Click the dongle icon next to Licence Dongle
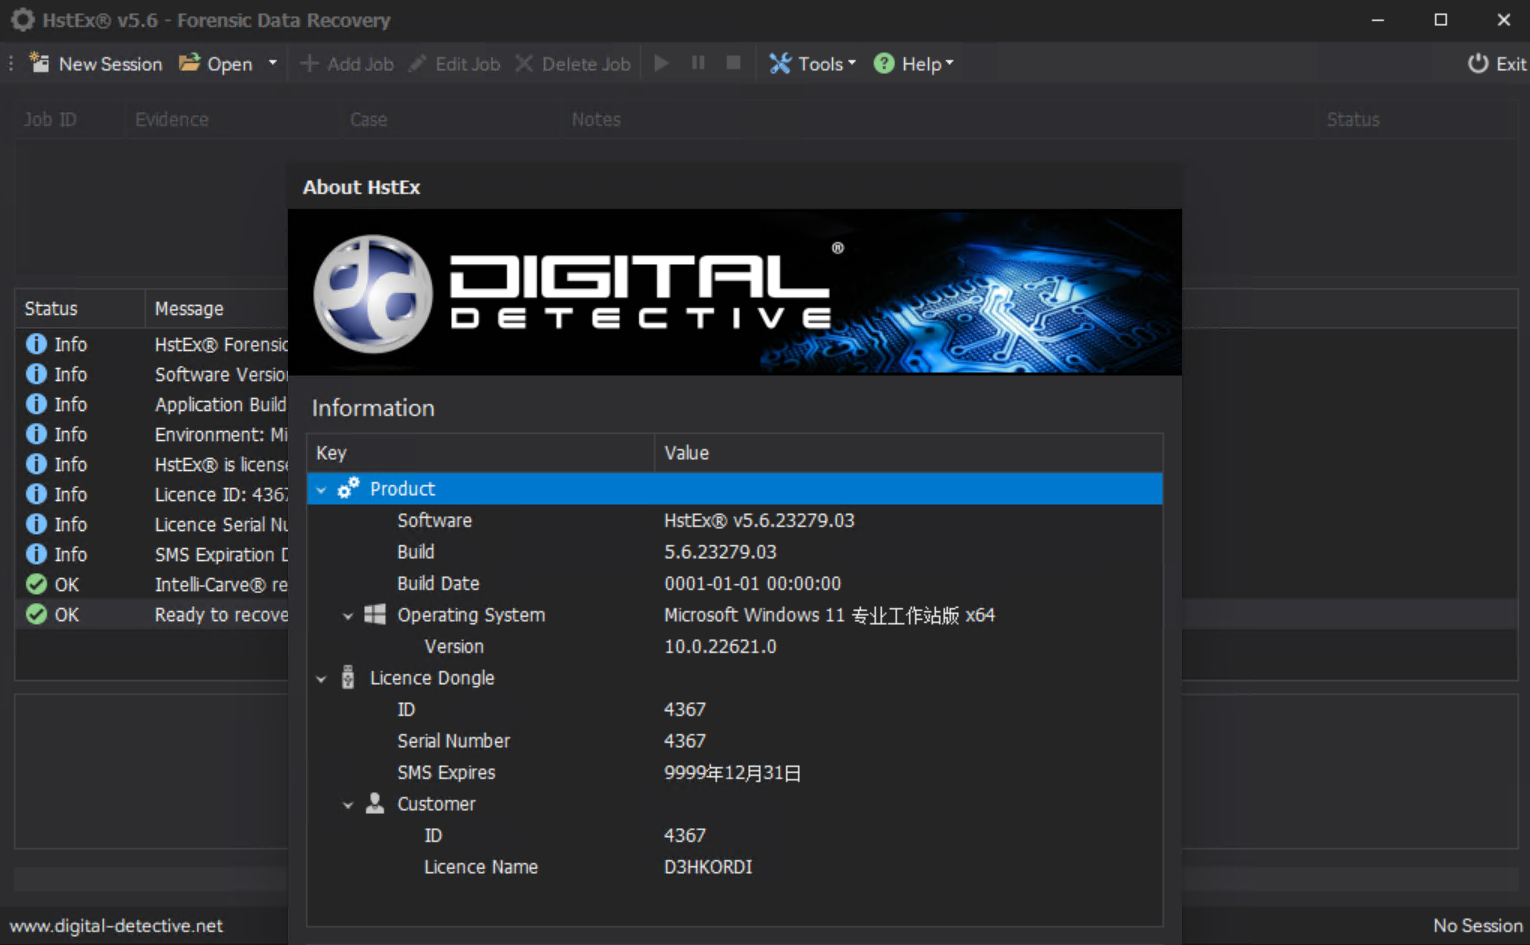 (348, 677)
